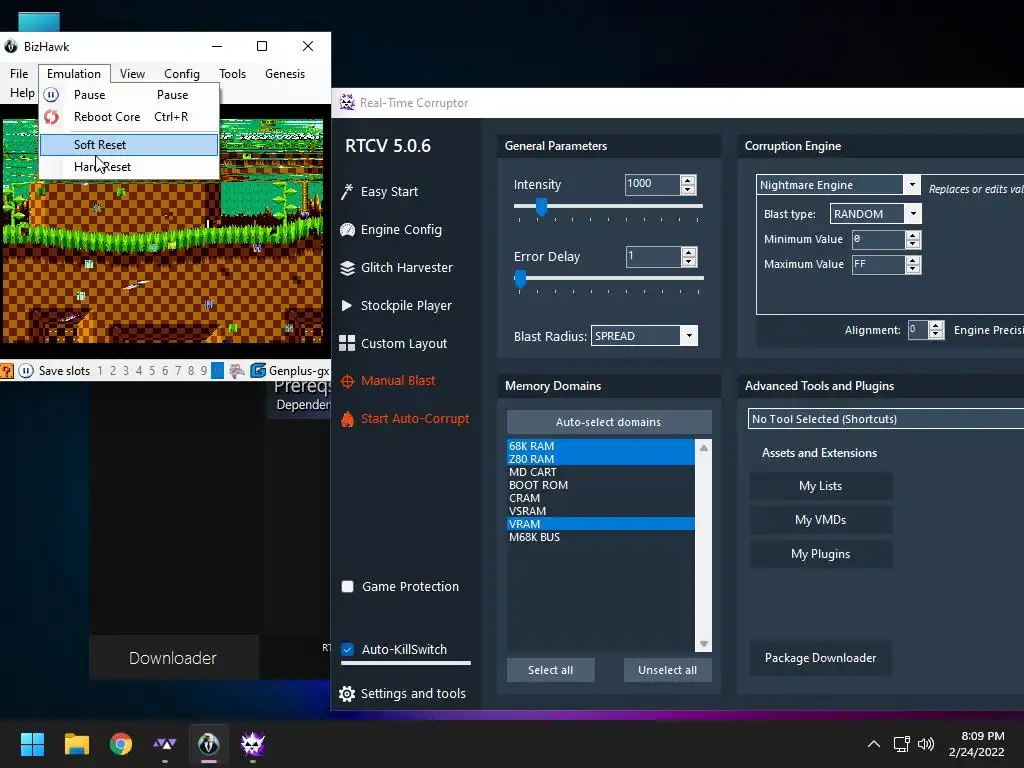Viewport: 1024px width, 768px height.
Task: Click the Intensity slider handle
Action: tap(541, 207)
